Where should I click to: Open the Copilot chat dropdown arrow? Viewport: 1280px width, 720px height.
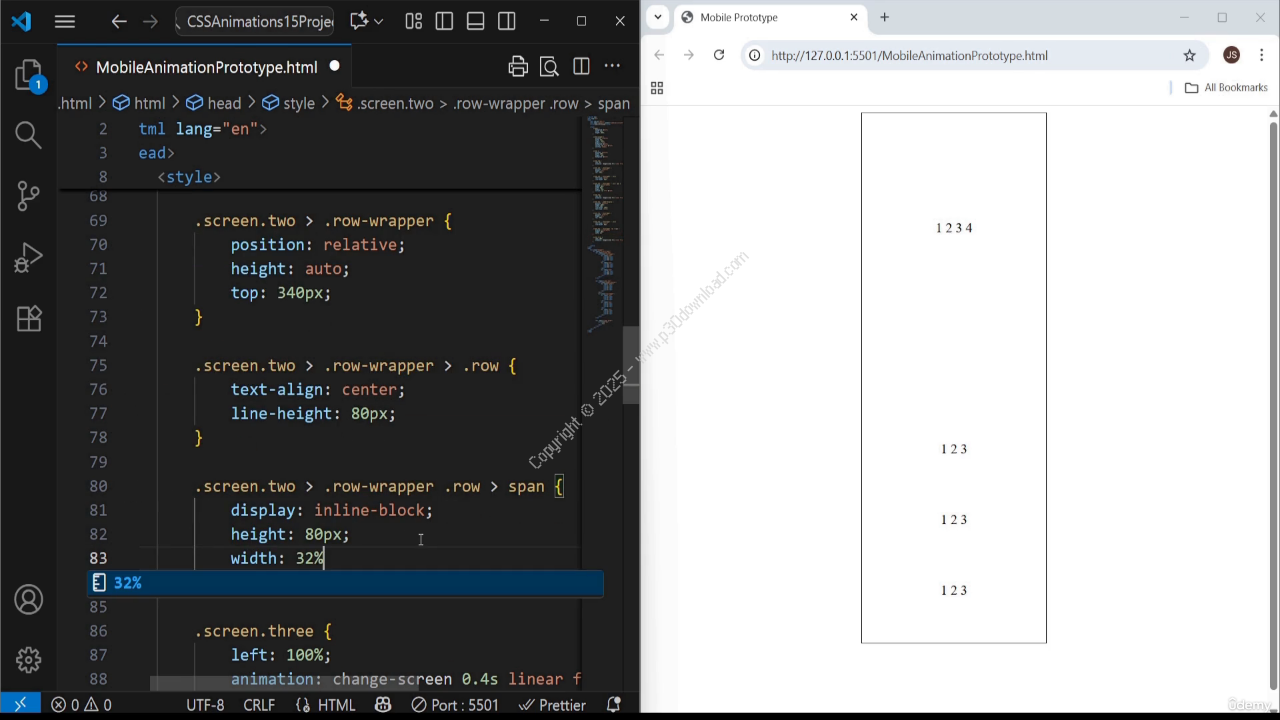[378, 21]
